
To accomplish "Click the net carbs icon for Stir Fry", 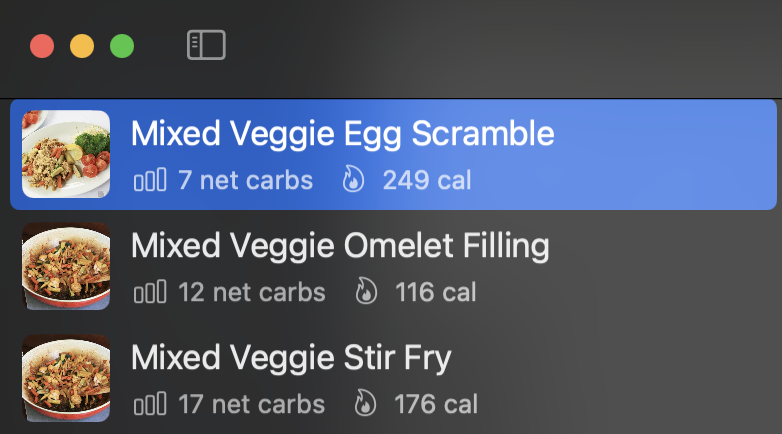I will pyautogui.click(x=150, y=404).
